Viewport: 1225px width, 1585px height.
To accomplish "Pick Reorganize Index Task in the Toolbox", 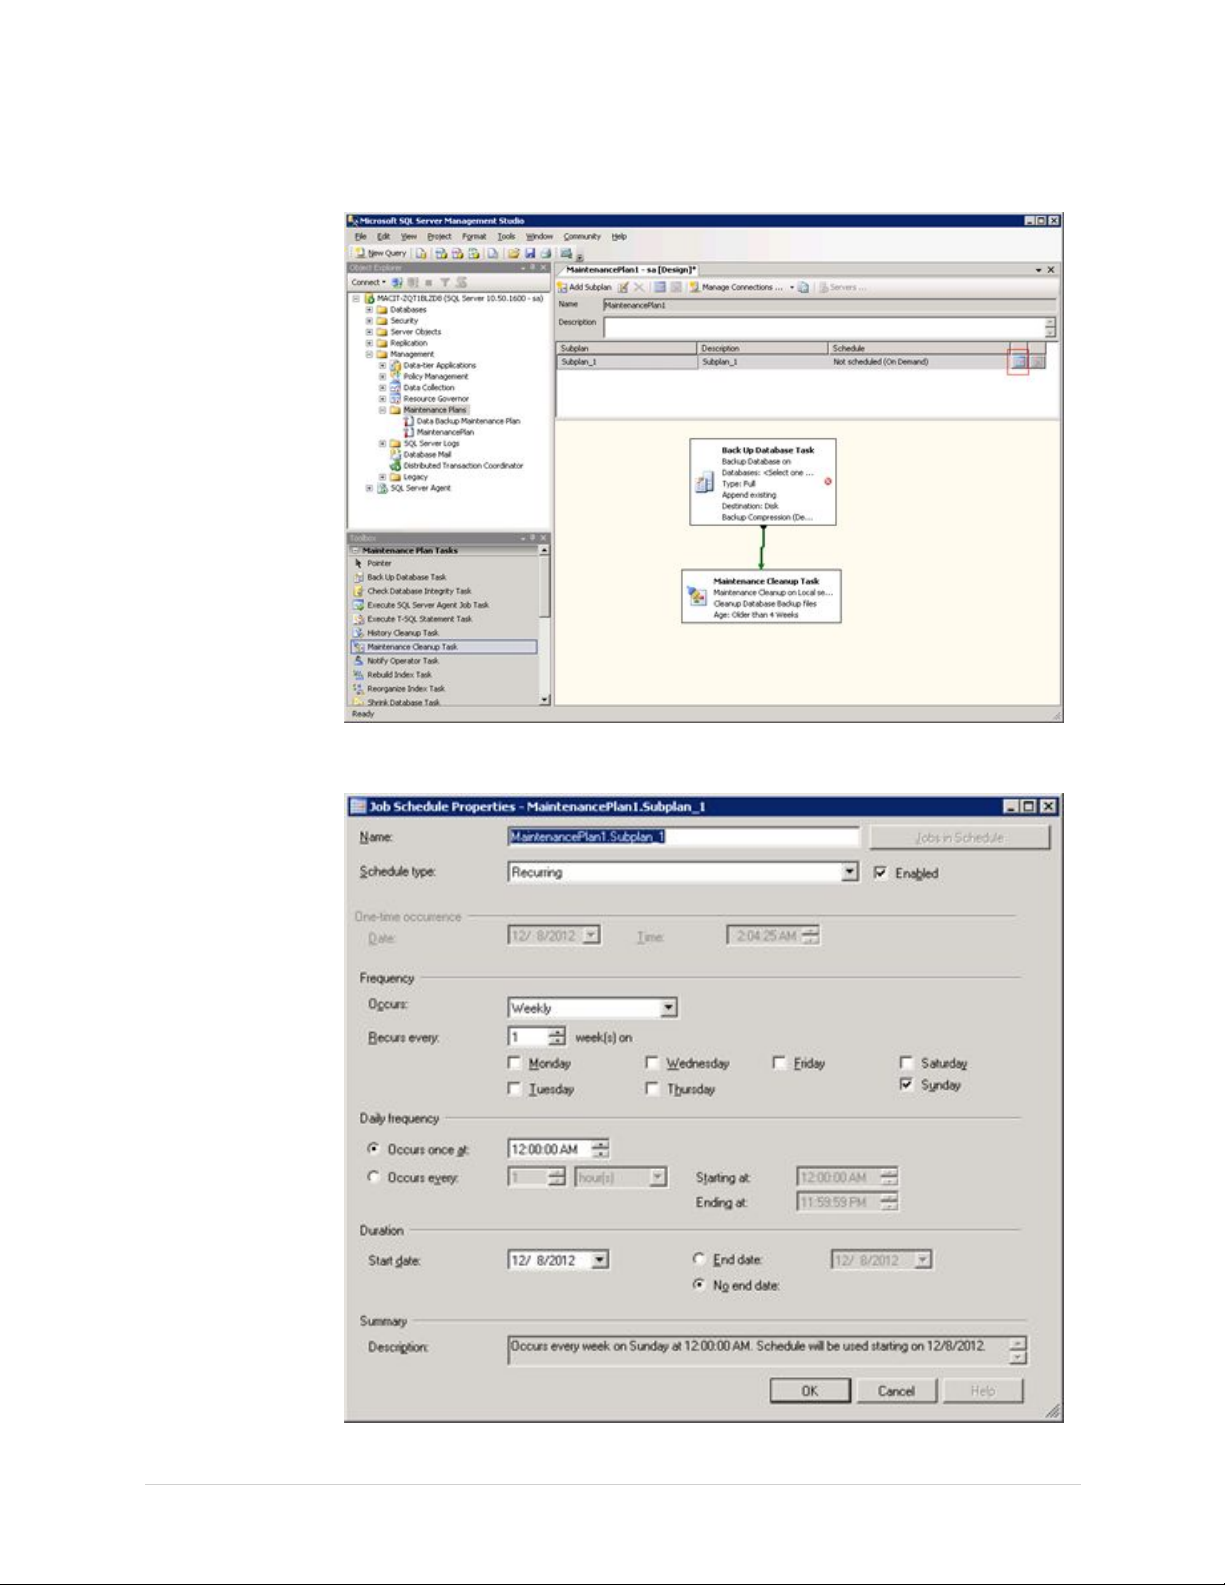I will point(405,689).
